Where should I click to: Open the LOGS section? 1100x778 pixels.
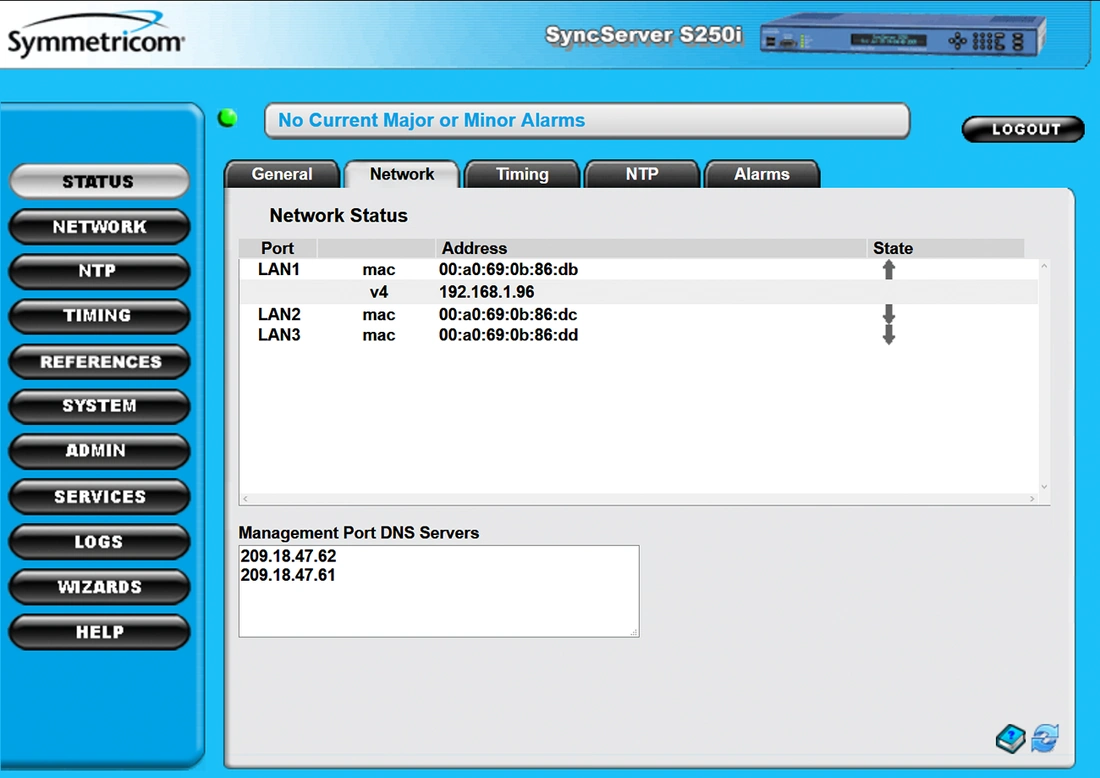[99, 542]
